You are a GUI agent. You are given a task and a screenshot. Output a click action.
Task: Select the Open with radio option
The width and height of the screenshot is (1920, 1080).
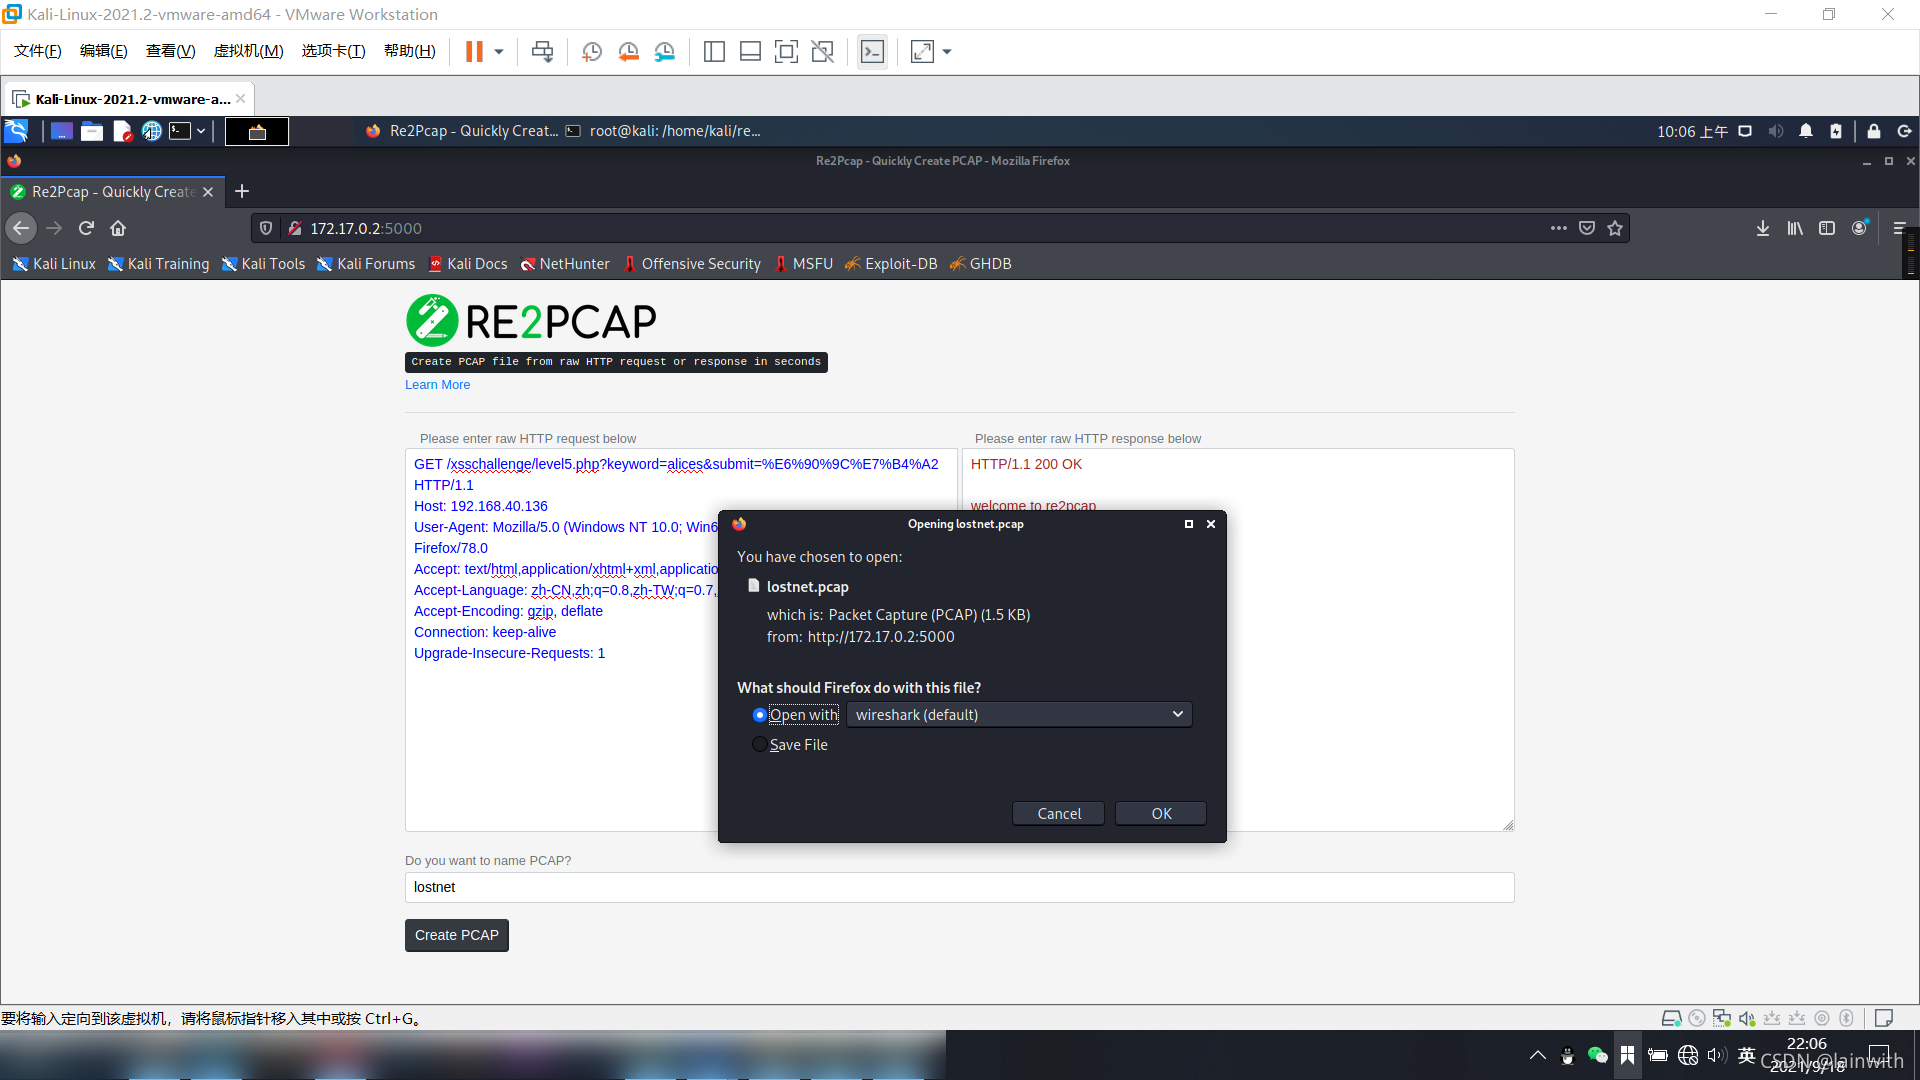coord(760,715)
